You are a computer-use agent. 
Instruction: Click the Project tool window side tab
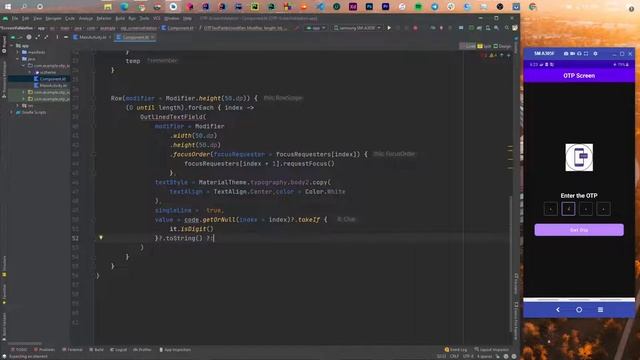click(4, 45)
